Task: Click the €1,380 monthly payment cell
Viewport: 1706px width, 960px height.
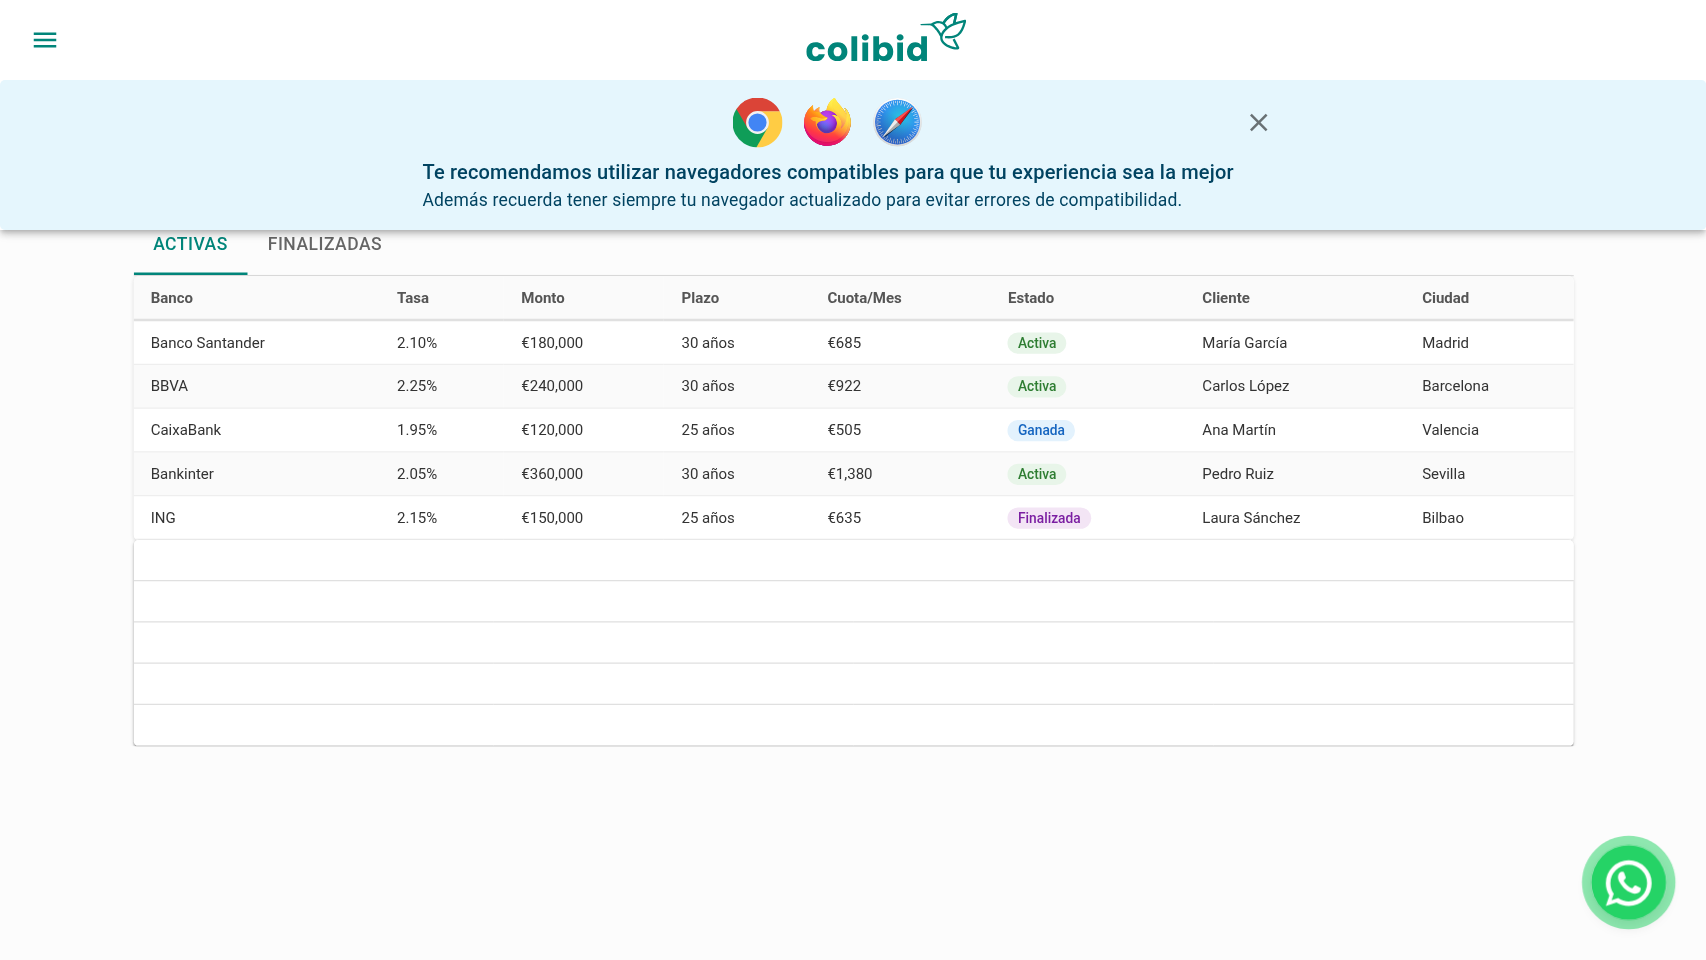Action: pyautogui.click(x=850, y=474)
